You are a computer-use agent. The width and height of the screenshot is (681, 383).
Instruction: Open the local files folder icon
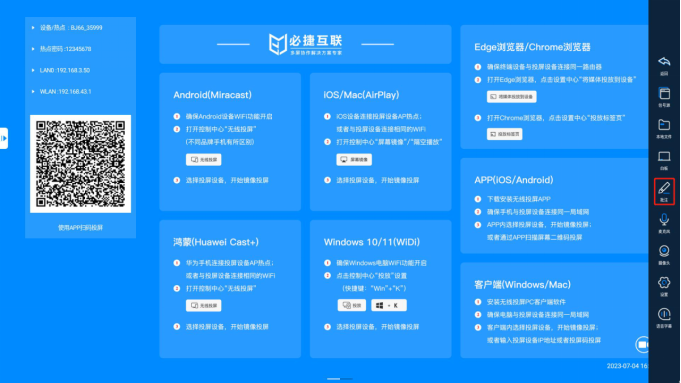[x=664, y=129]
